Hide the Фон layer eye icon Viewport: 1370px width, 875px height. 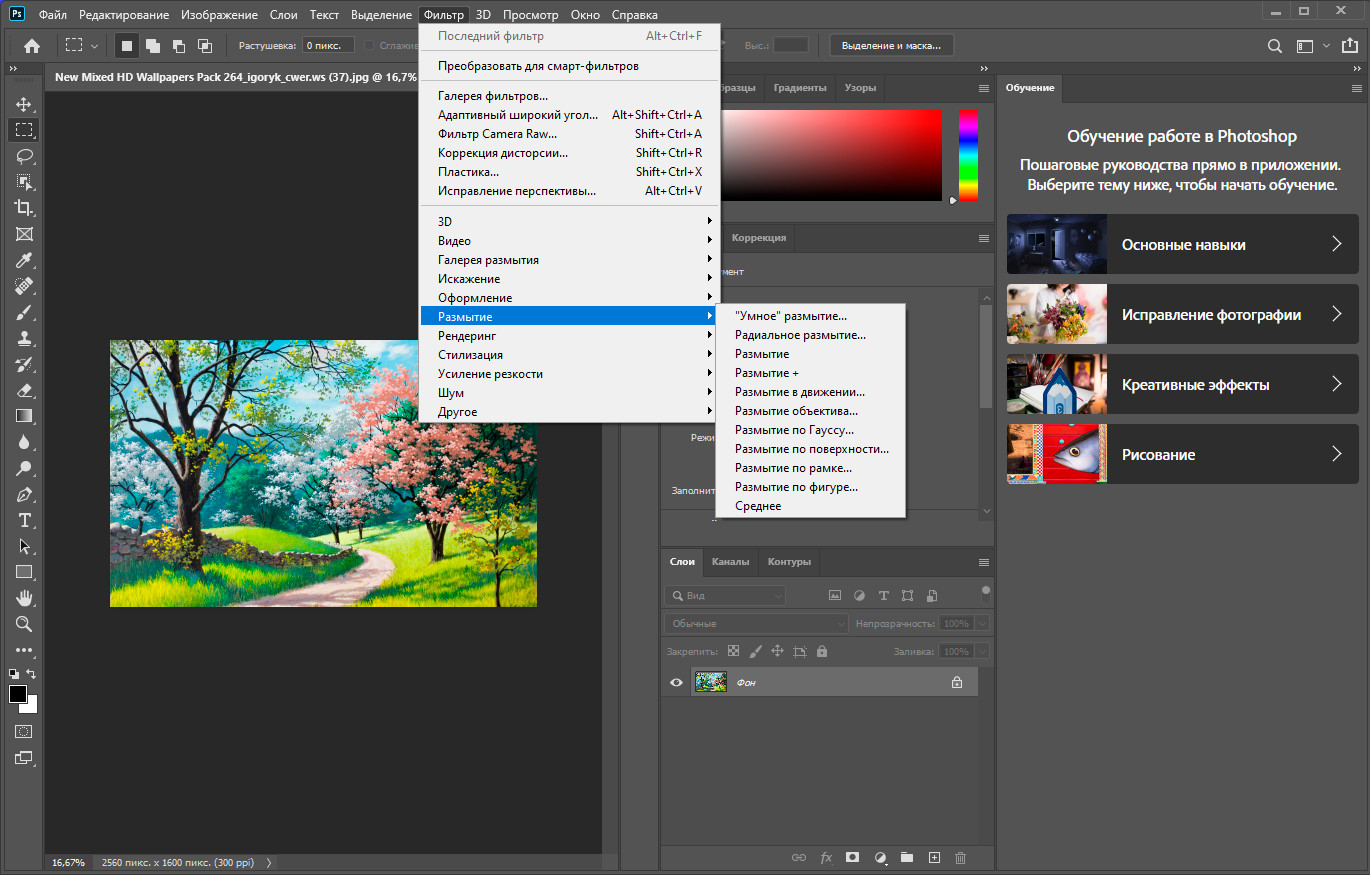[676, 682]
